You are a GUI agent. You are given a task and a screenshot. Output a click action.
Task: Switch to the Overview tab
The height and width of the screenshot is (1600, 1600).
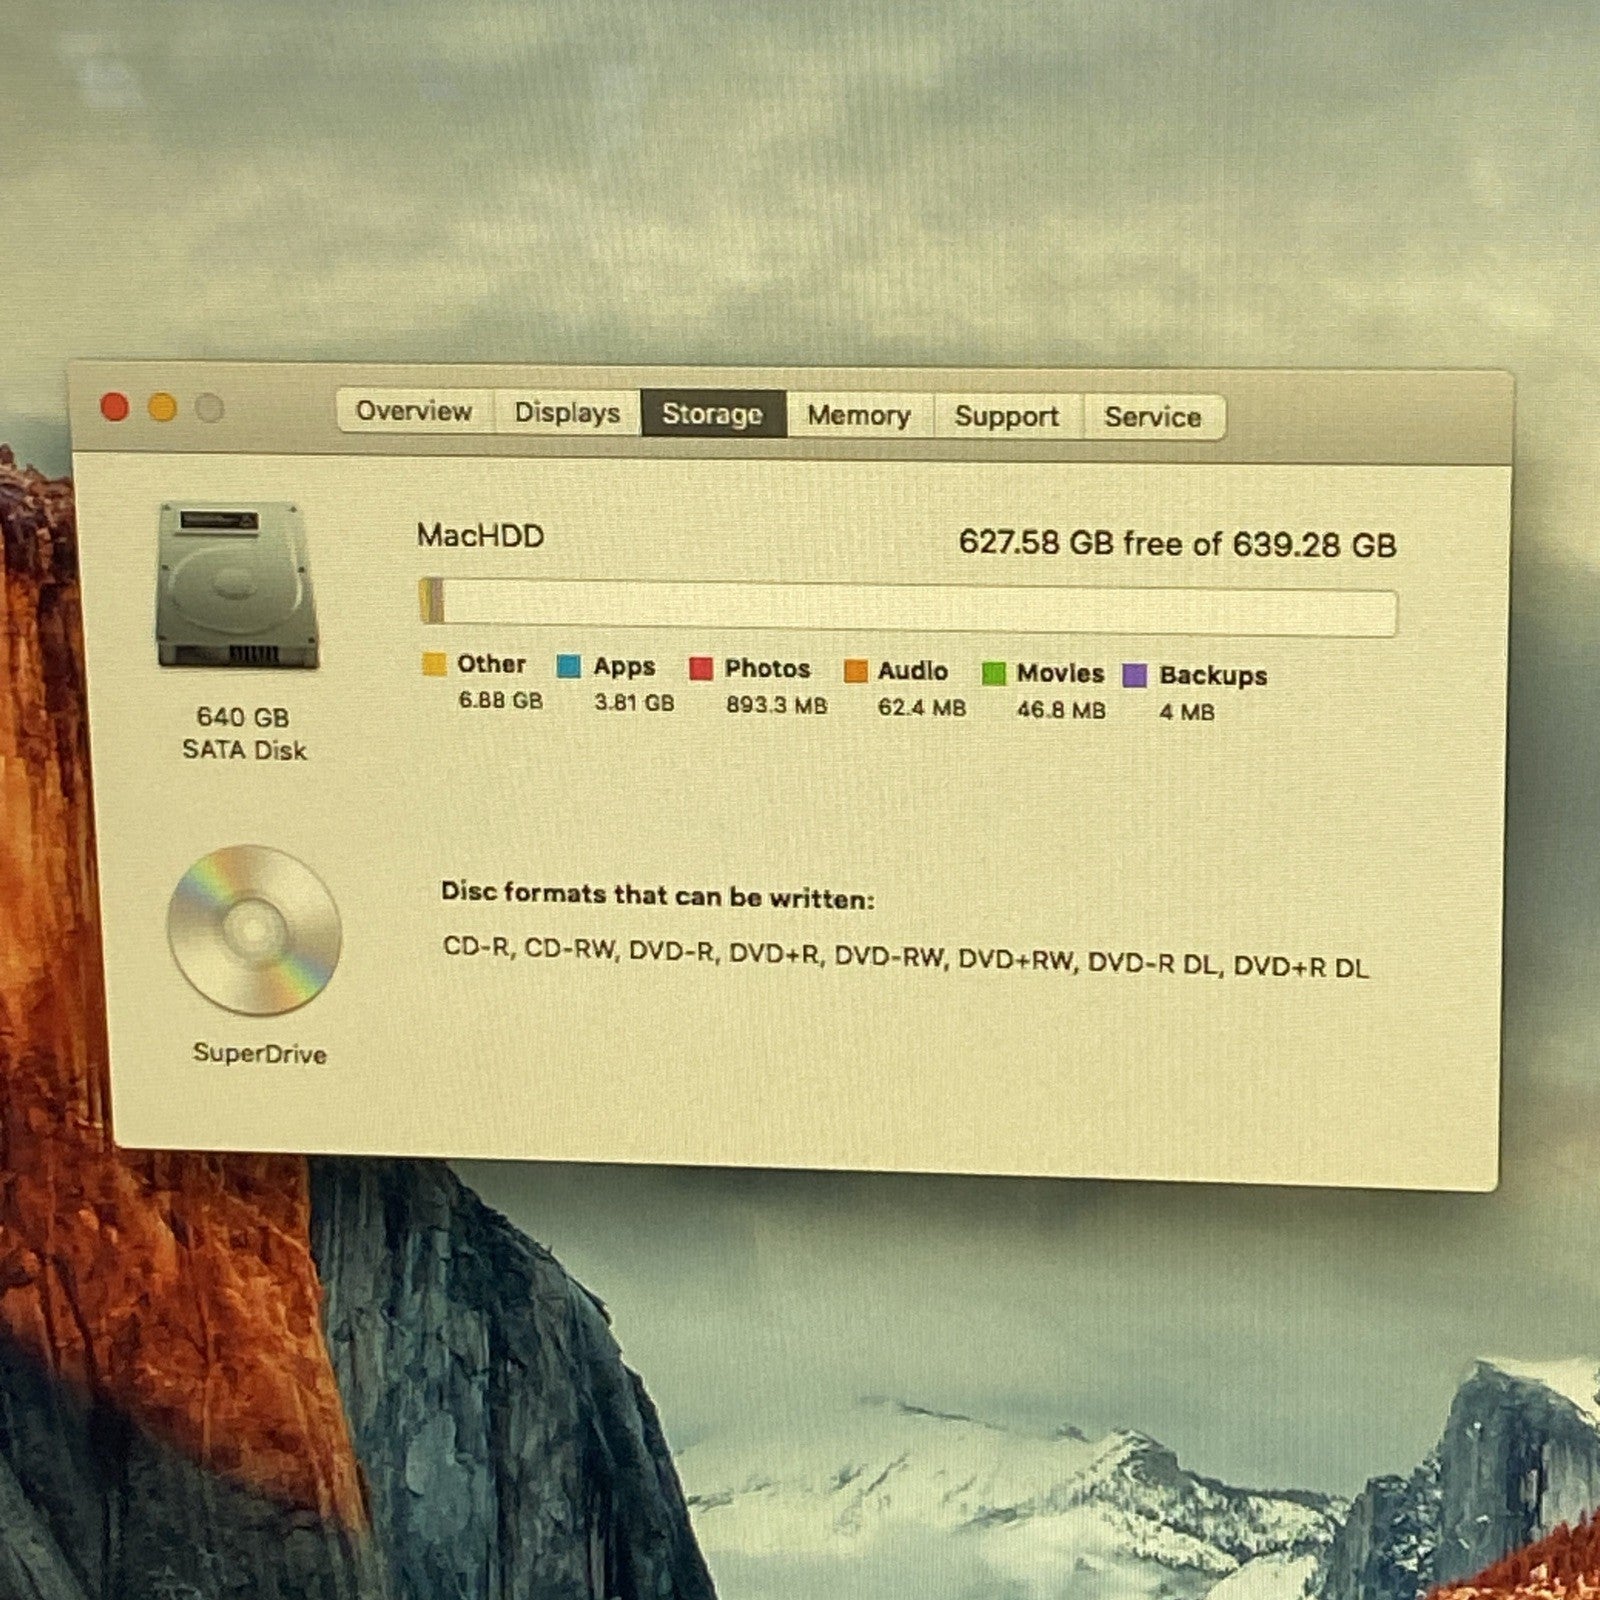[x=414, y=411]
